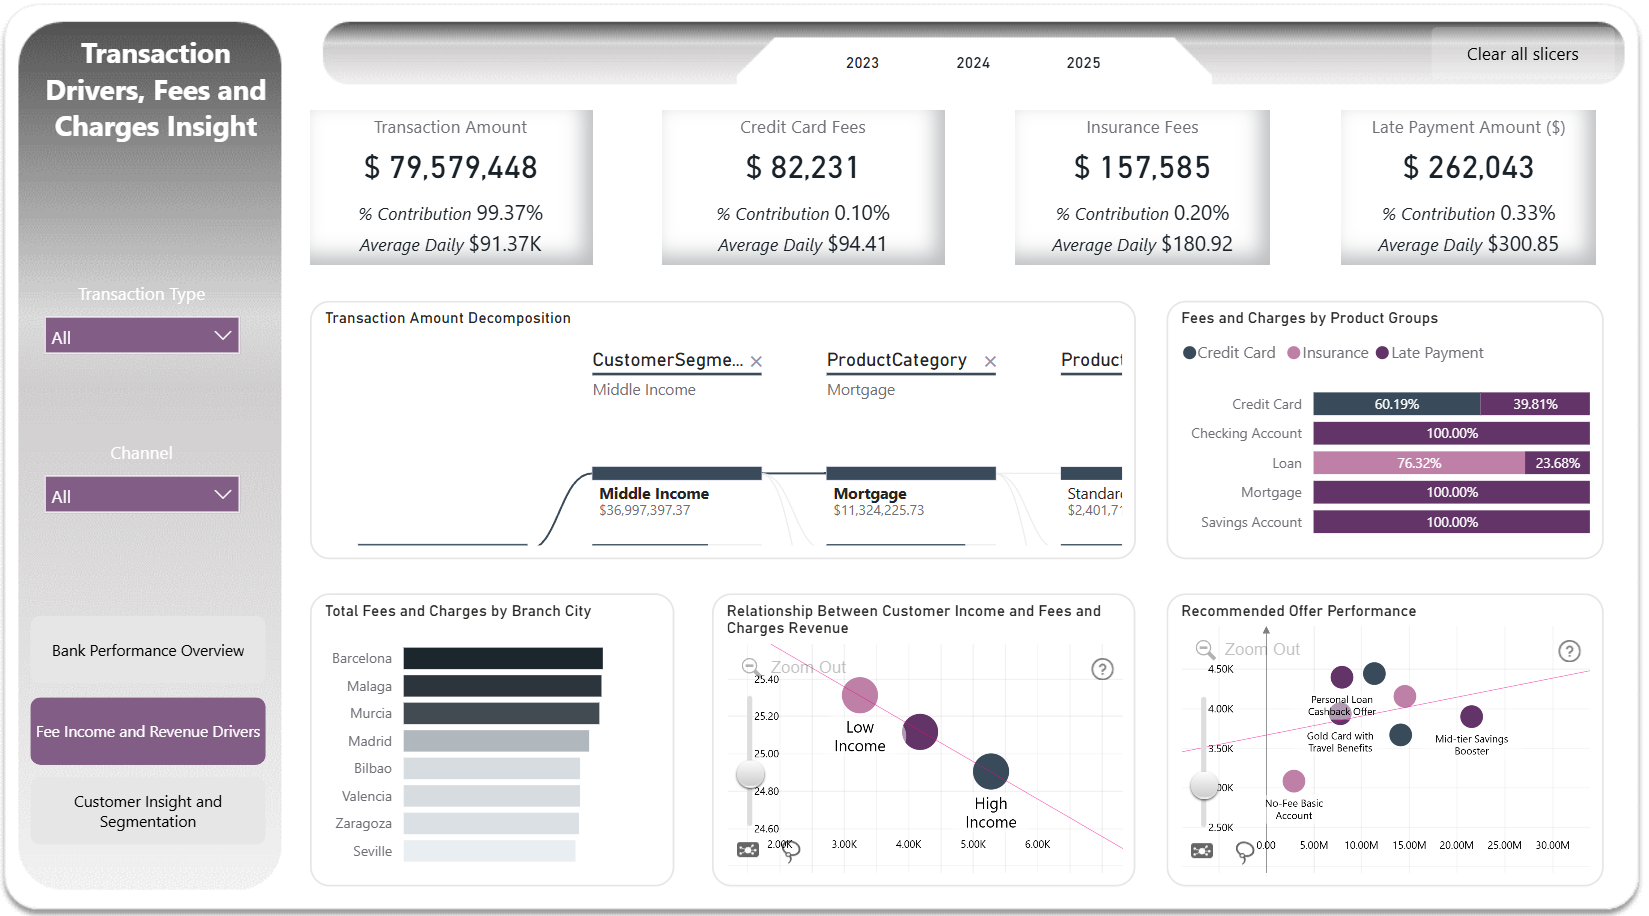Click the Transaction Amount card value $ 79,579,448
The height and width of the screenshot is (916, 1649).
tap(451, 168)
